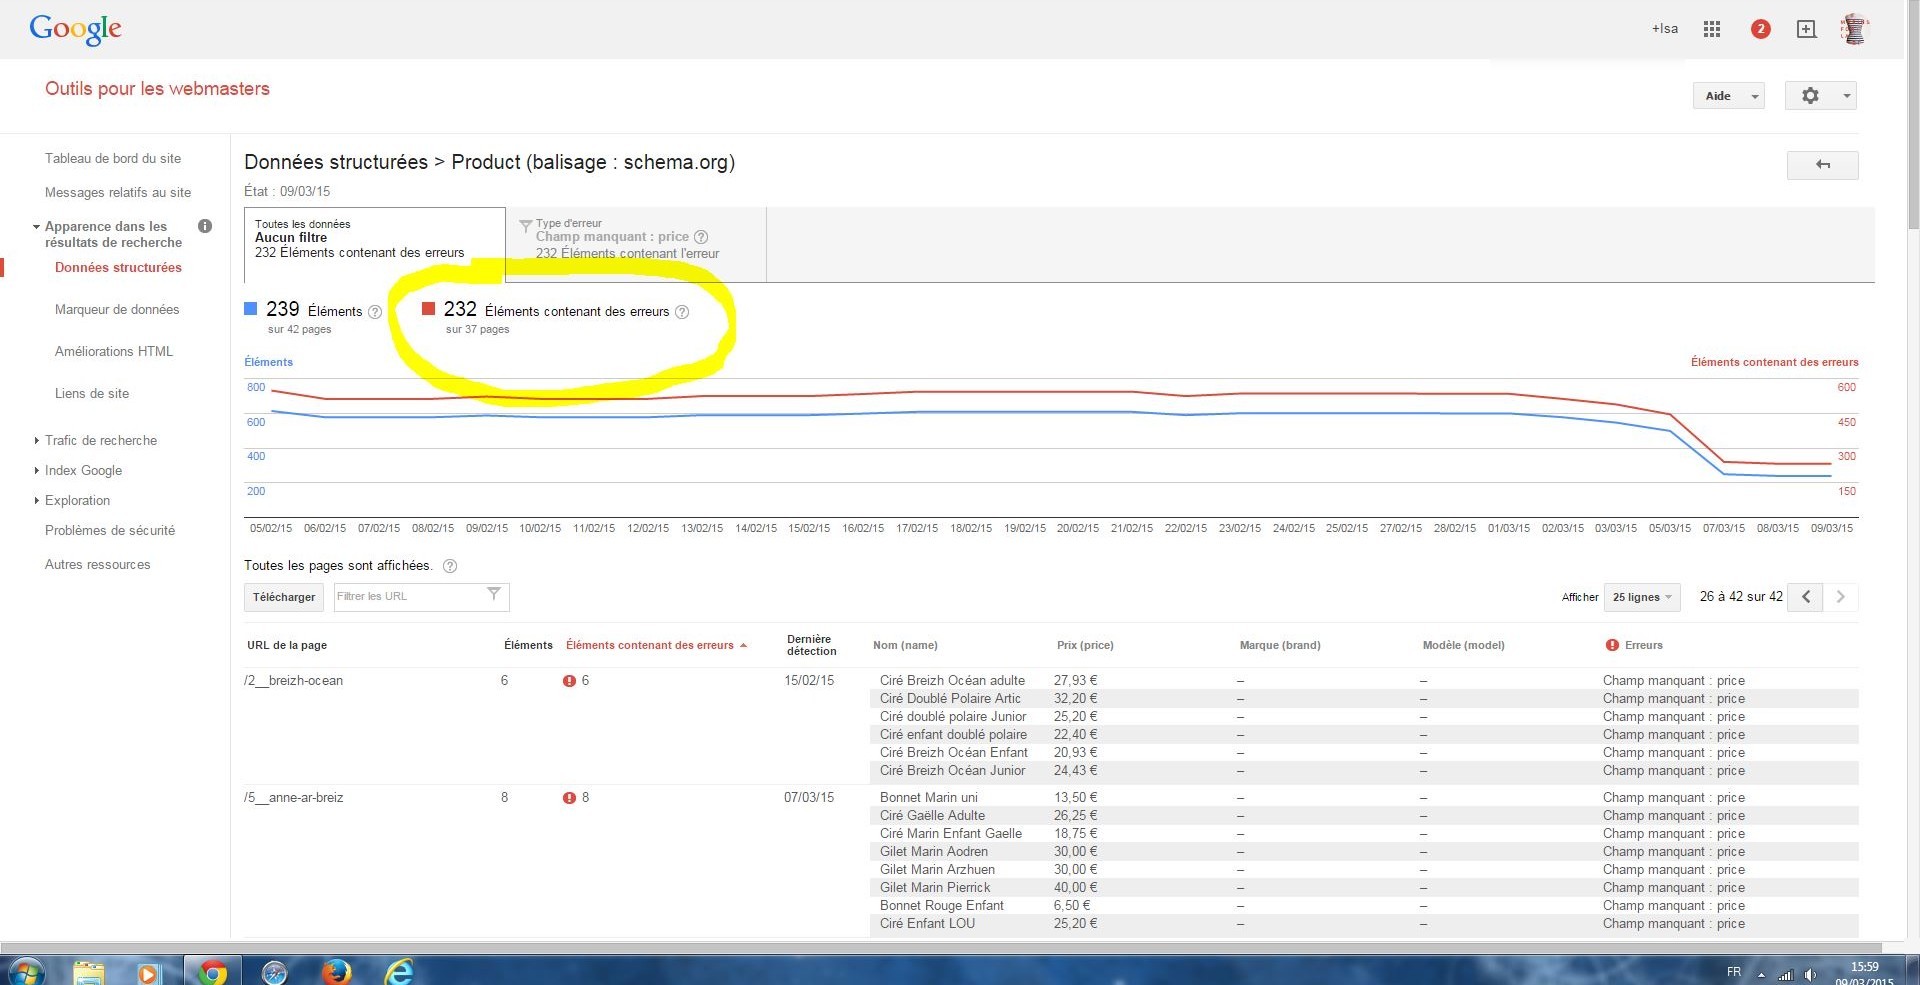Open Safari from the taskbar
This screenshot has height=985, width=1920.
click(x=274, y=972)
